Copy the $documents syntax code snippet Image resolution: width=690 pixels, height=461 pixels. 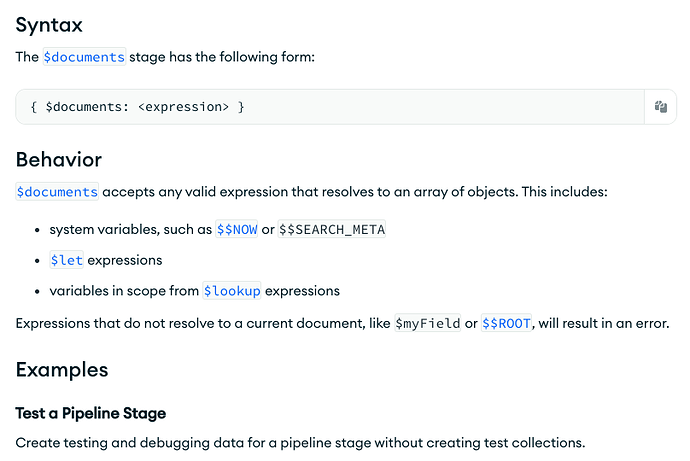click(x=660, y=107)
